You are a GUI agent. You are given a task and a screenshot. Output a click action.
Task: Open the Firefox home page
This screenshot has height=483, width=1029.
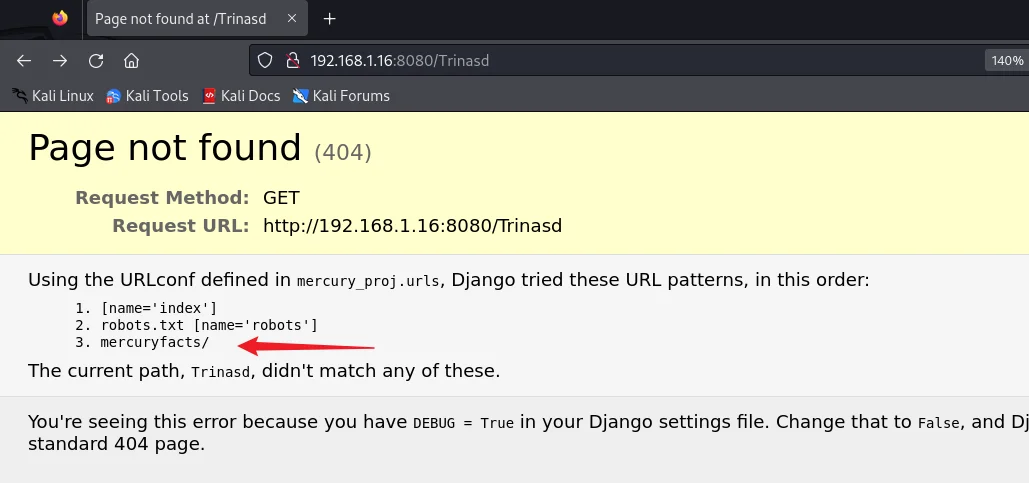tap(131, 60)
